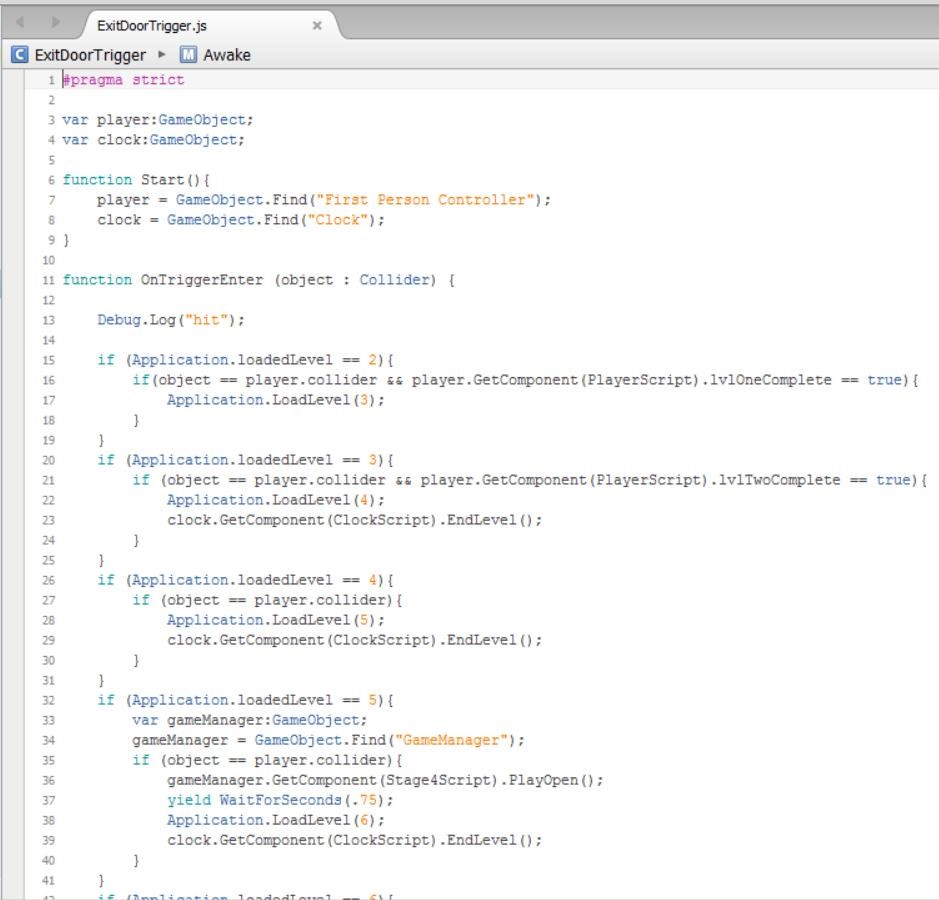The width and height of the screenshot is (939, 900).
Task: Open the Awake method breadcrumb dropdown
Action: tap(227, 55)
